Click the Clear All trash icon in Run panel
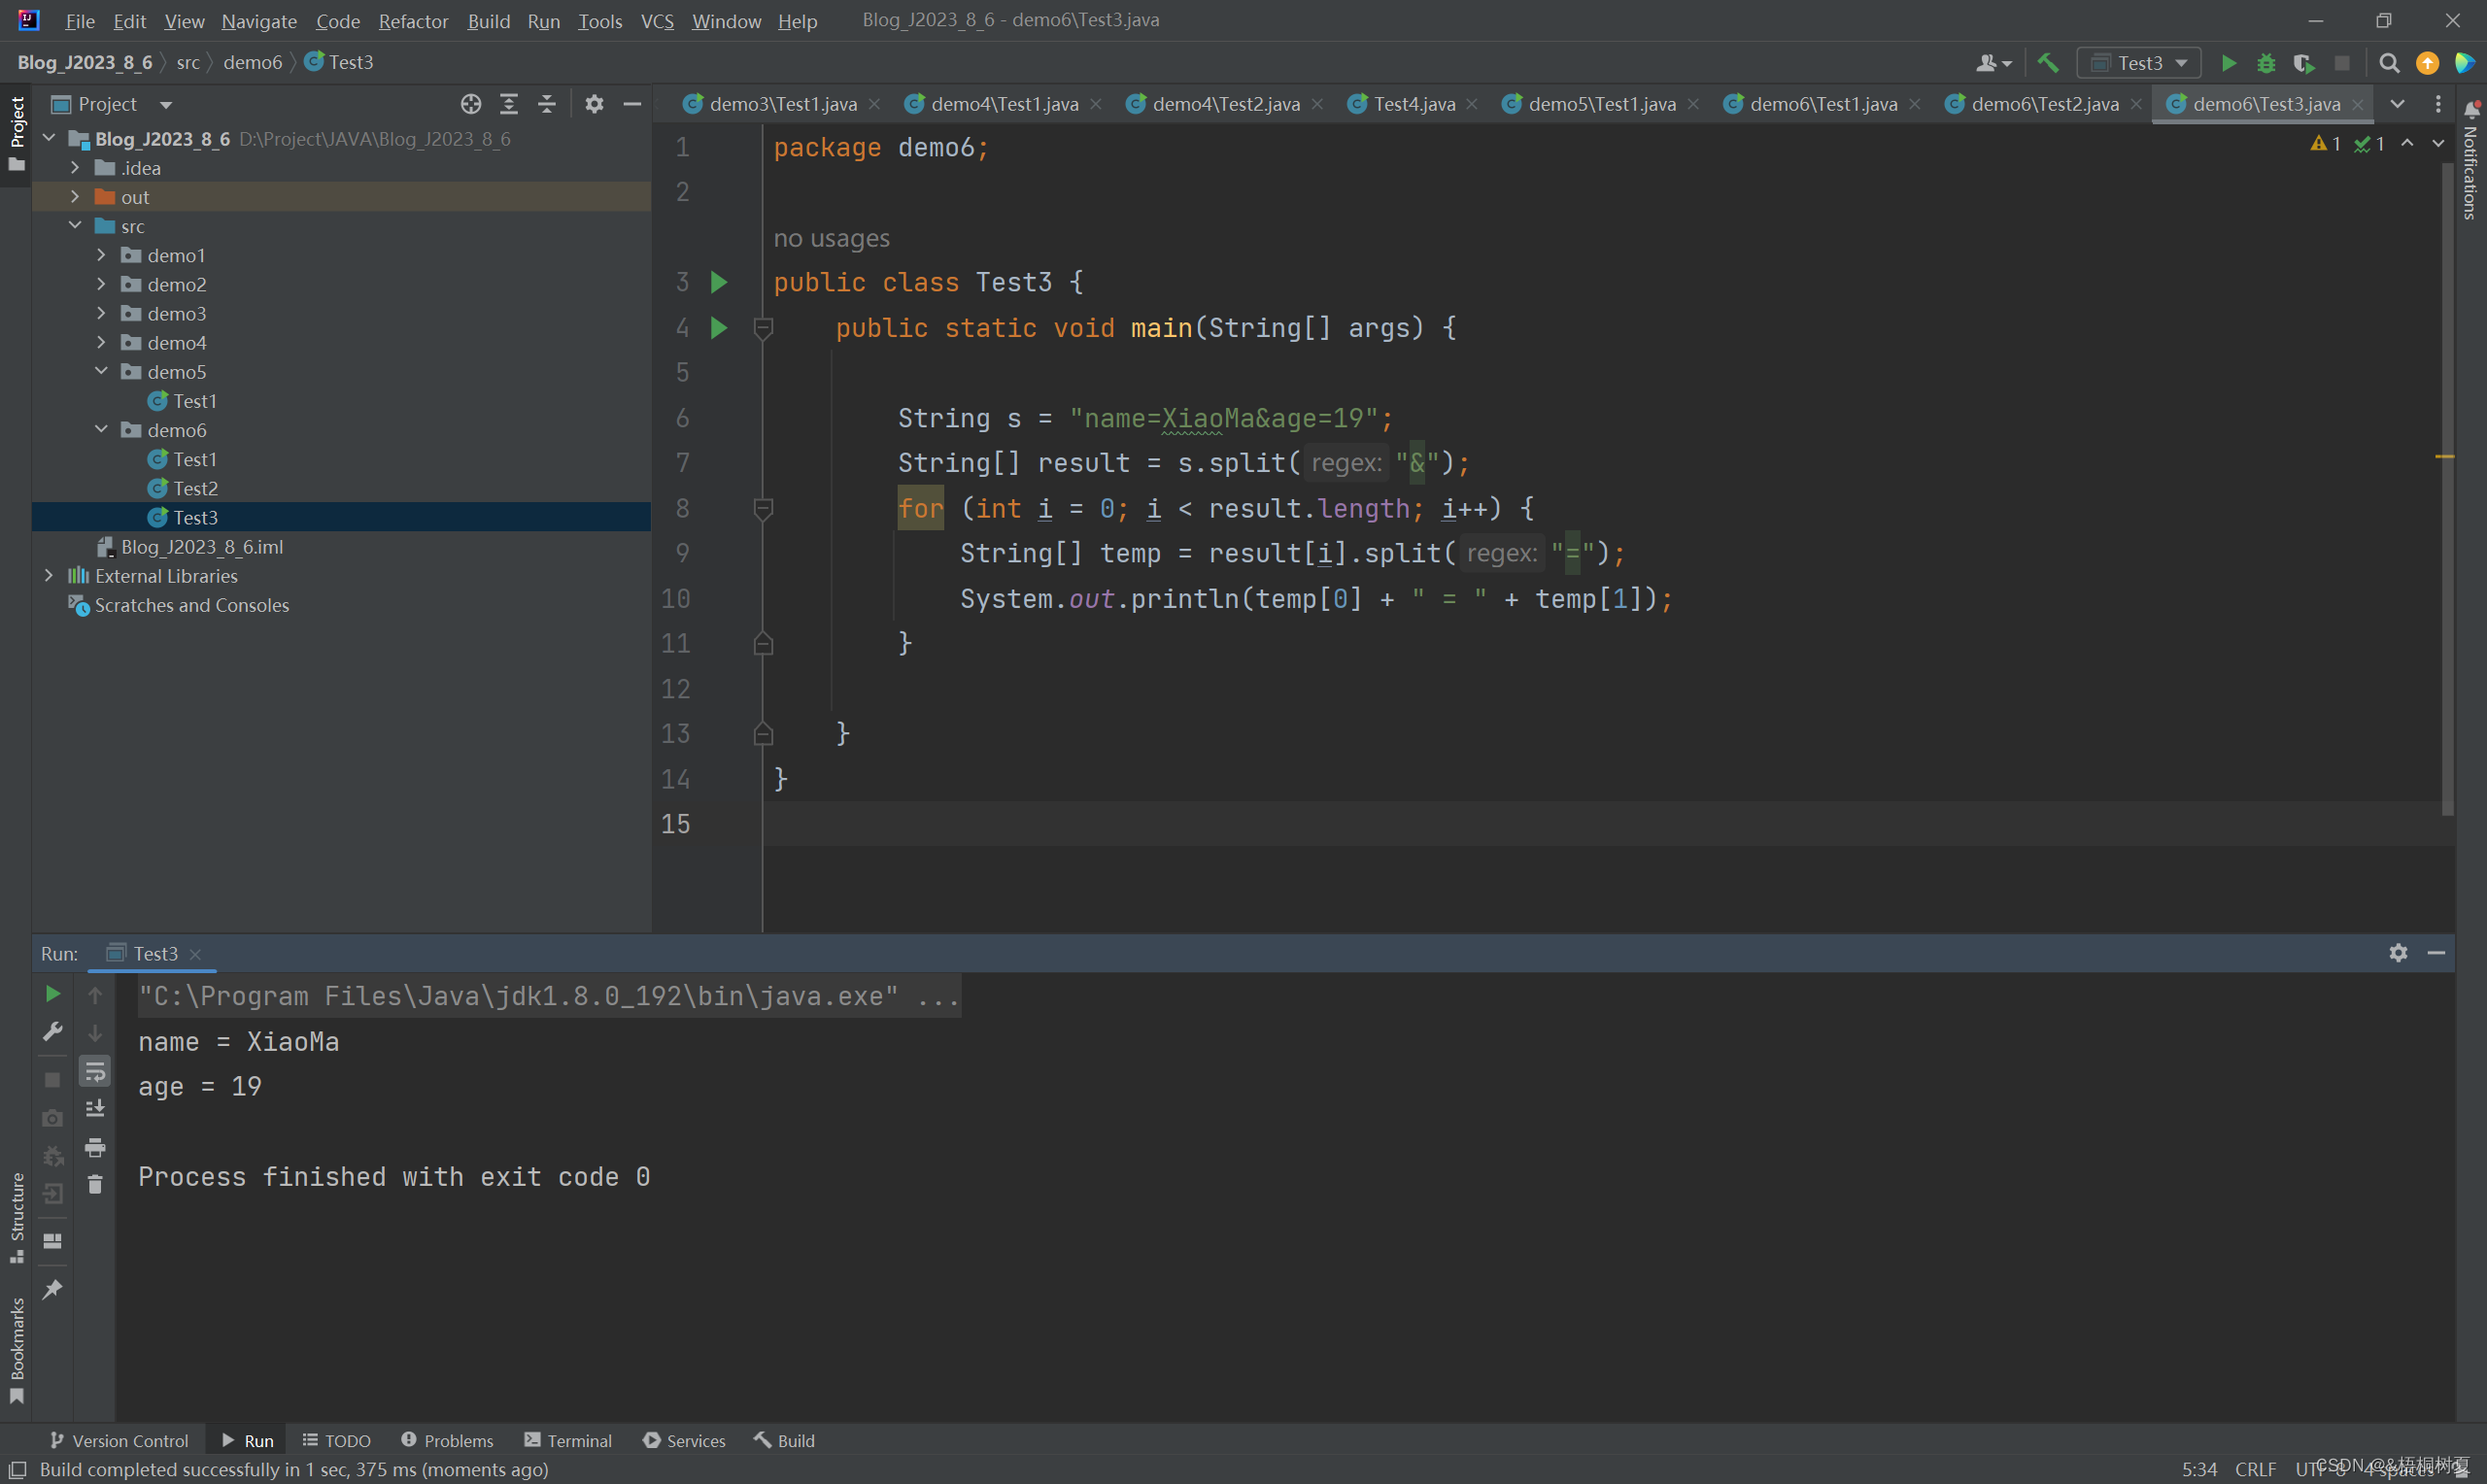Viewport: 2487px width, 1484px height. pos(95,1185)
